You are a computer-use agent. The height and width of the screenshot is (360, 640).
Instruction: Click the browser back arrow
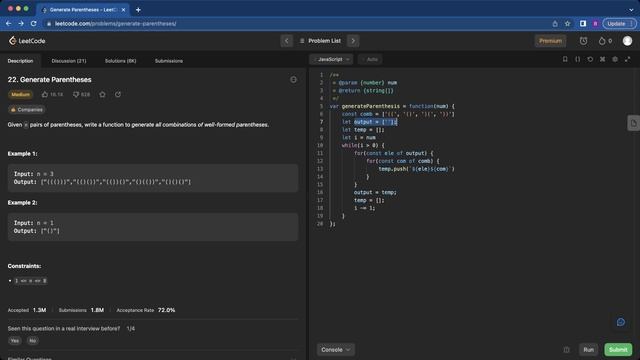coord(9,24)
